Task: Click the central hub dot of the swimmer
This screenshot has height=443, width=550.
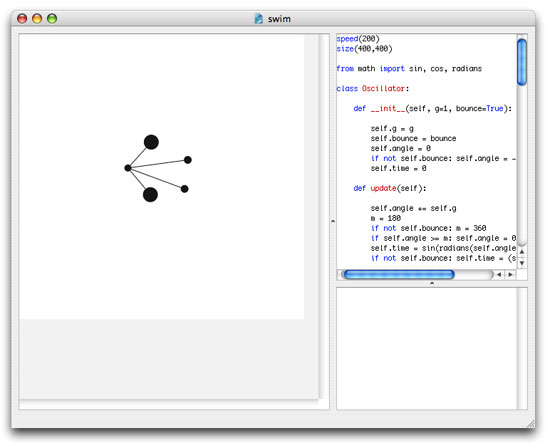Action: [128, 168]
